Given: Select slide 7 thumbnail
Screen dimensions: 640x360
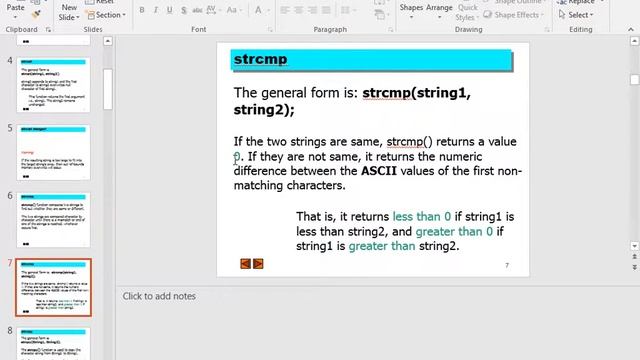Looking at the screenshot, I should pos(53,287).
